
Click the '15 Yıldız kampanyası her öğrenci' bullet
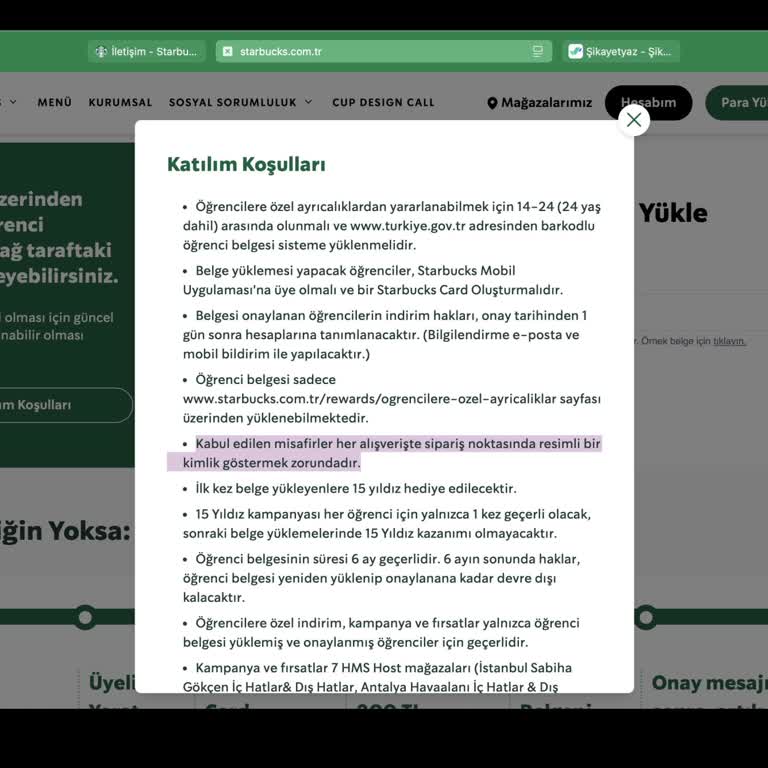(386, 524)
